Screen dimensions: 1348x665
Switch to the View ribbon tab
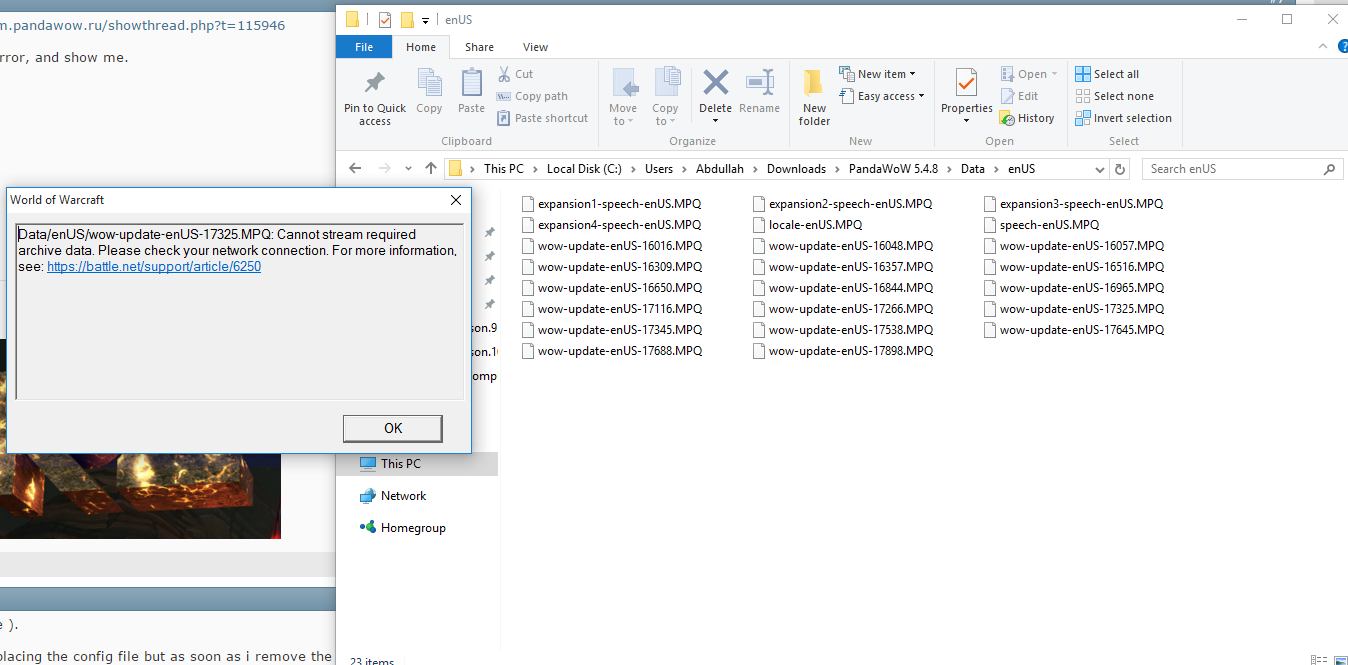point(535,47)
